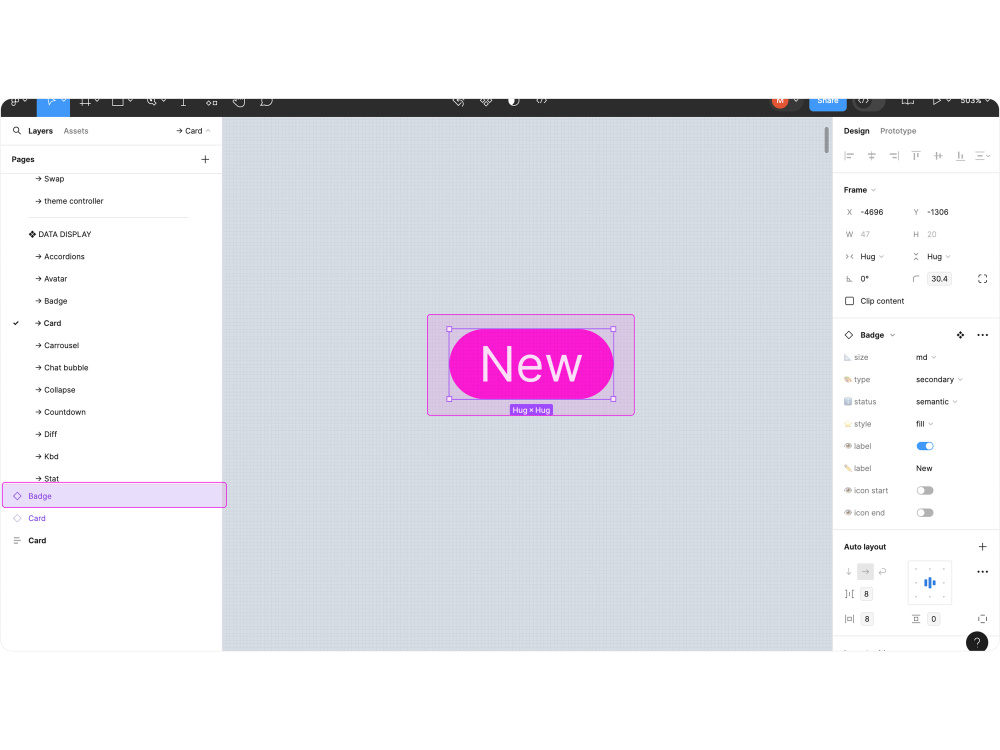This screenshot has height=750, width=1000.
Task: Toggle individual padding icon
Action: (982, 619)
